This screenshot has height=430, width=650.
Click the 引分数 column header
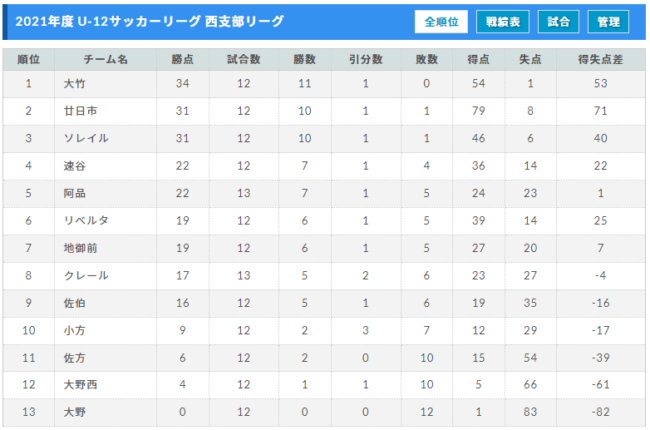[x=365, y=59]
